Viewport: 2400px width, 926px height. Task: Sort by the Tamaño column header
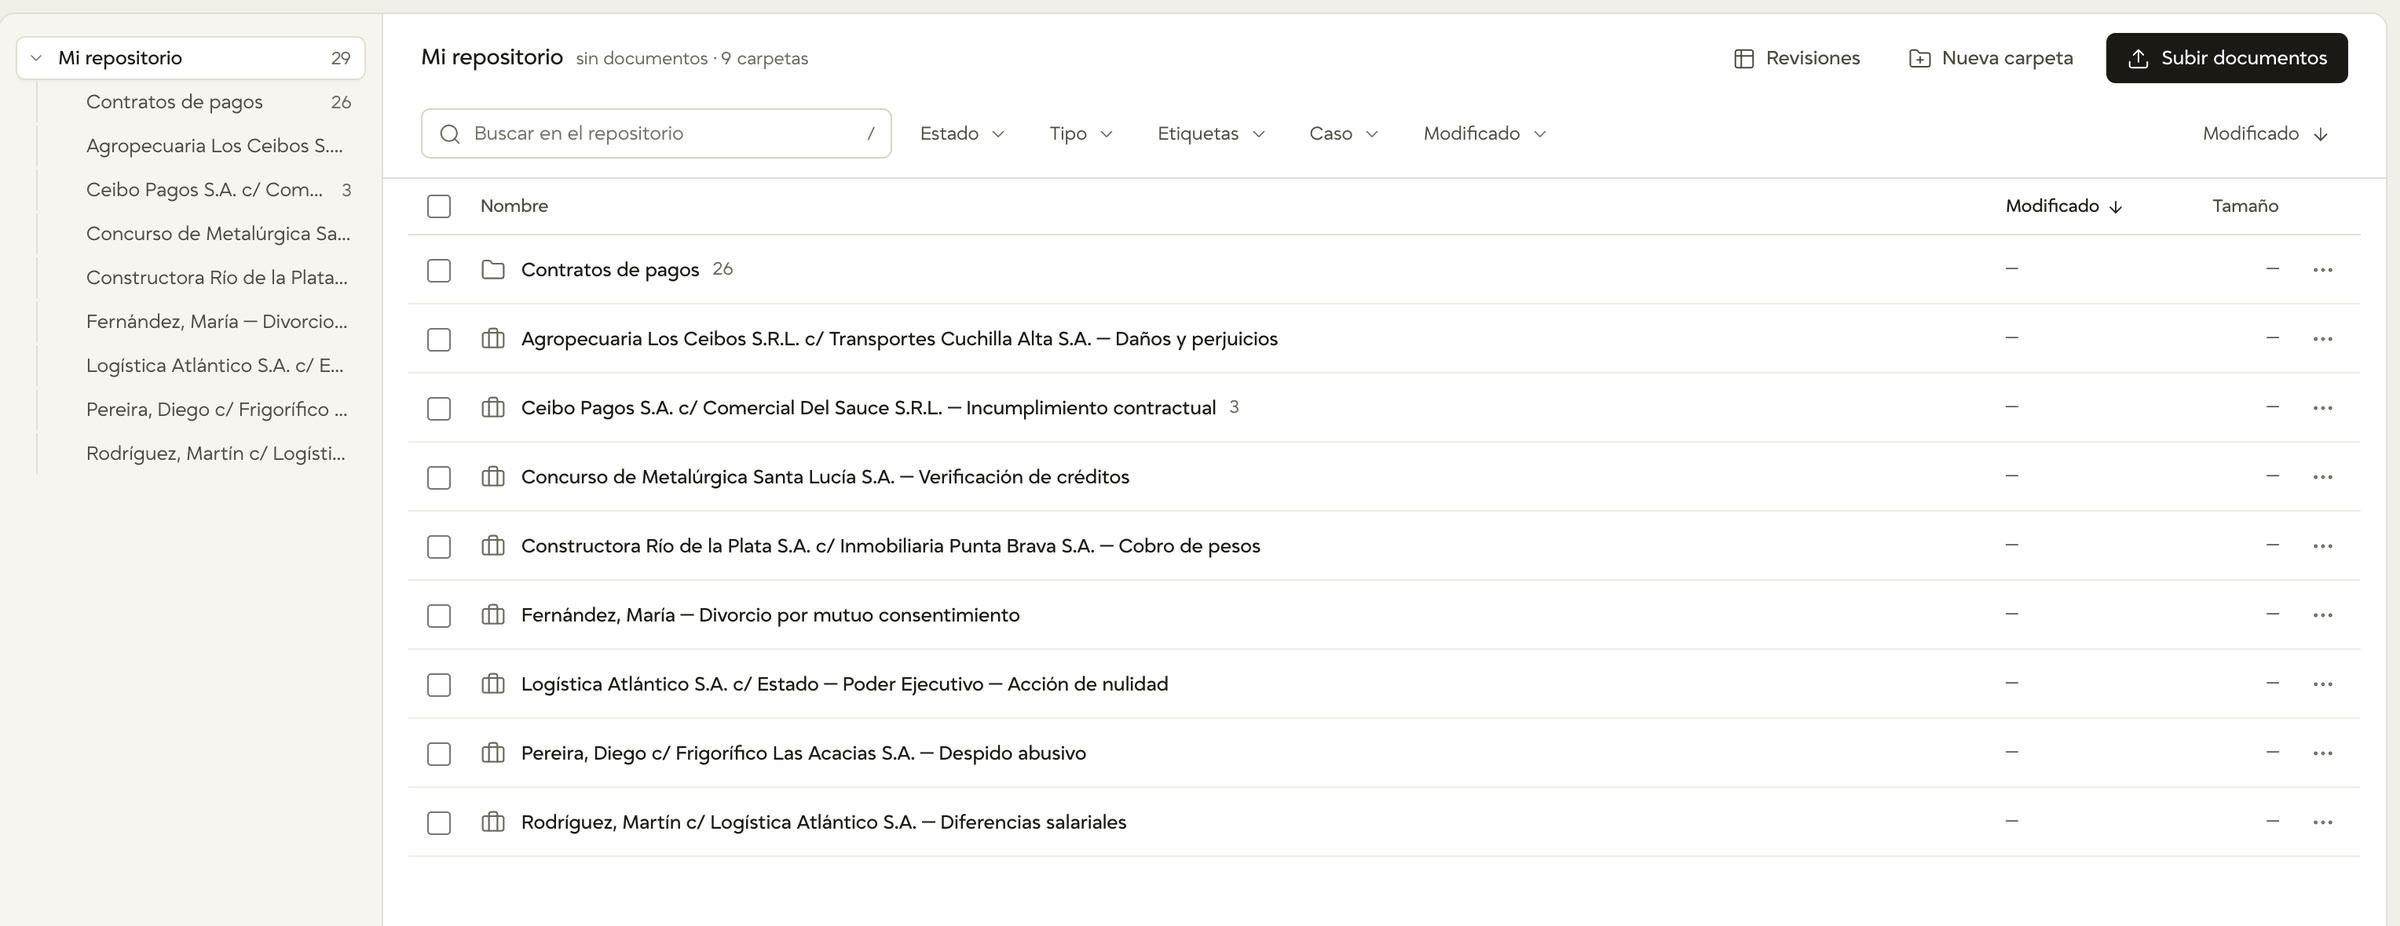[2245, 206]
